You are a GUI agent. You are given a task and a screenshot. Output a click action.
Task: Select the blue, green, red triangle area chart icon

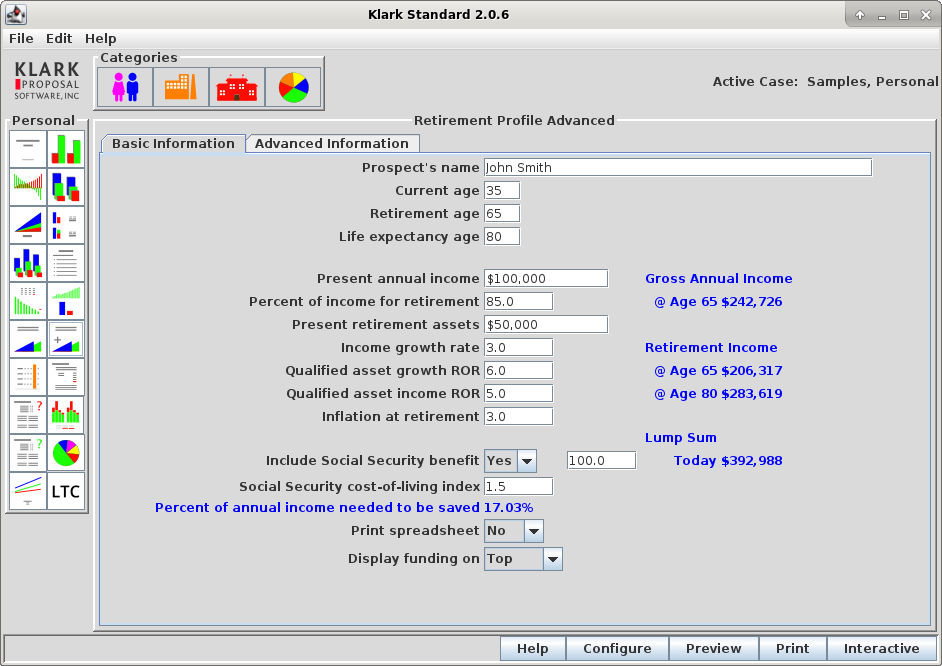[28, 225]
